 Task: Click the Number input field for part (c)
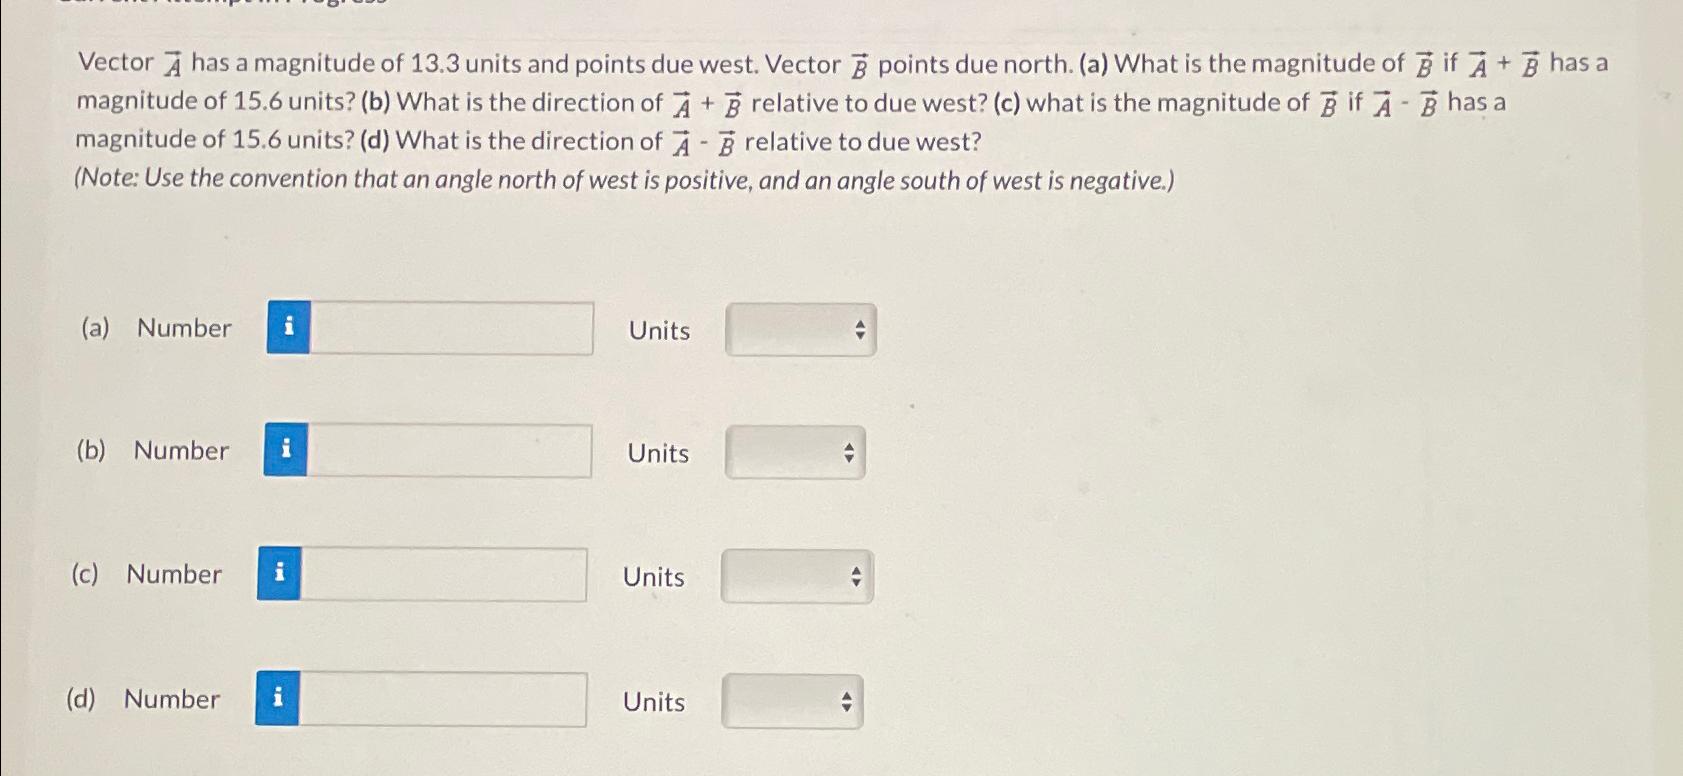coord(445,574)
